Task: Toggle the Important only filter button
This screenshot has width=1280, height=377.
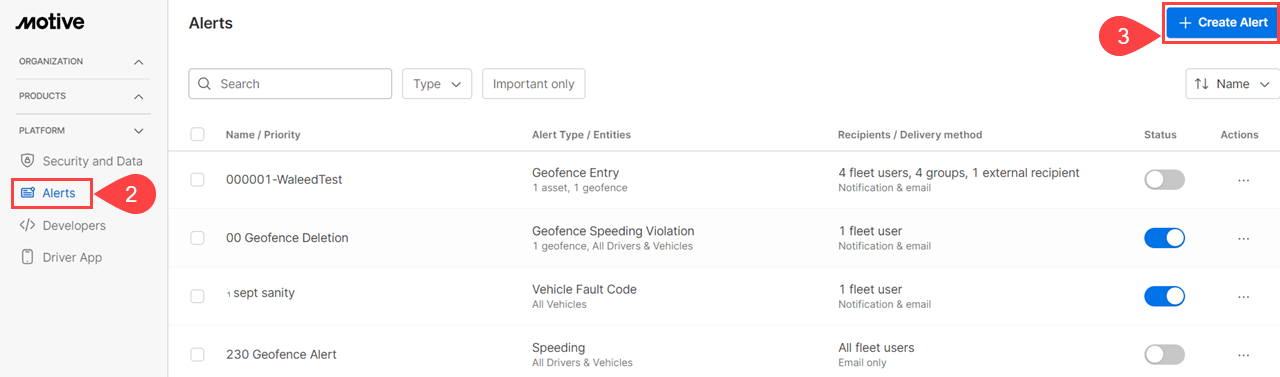Action: pyautogui.click(x=533, y=84)
